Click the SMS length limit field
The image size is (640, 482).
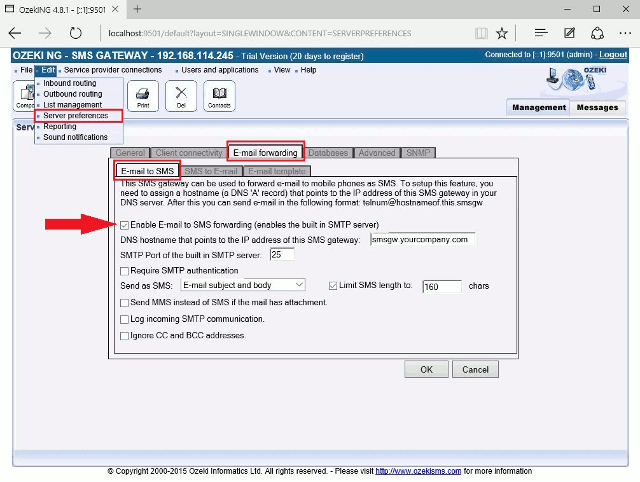pos(442,287)
